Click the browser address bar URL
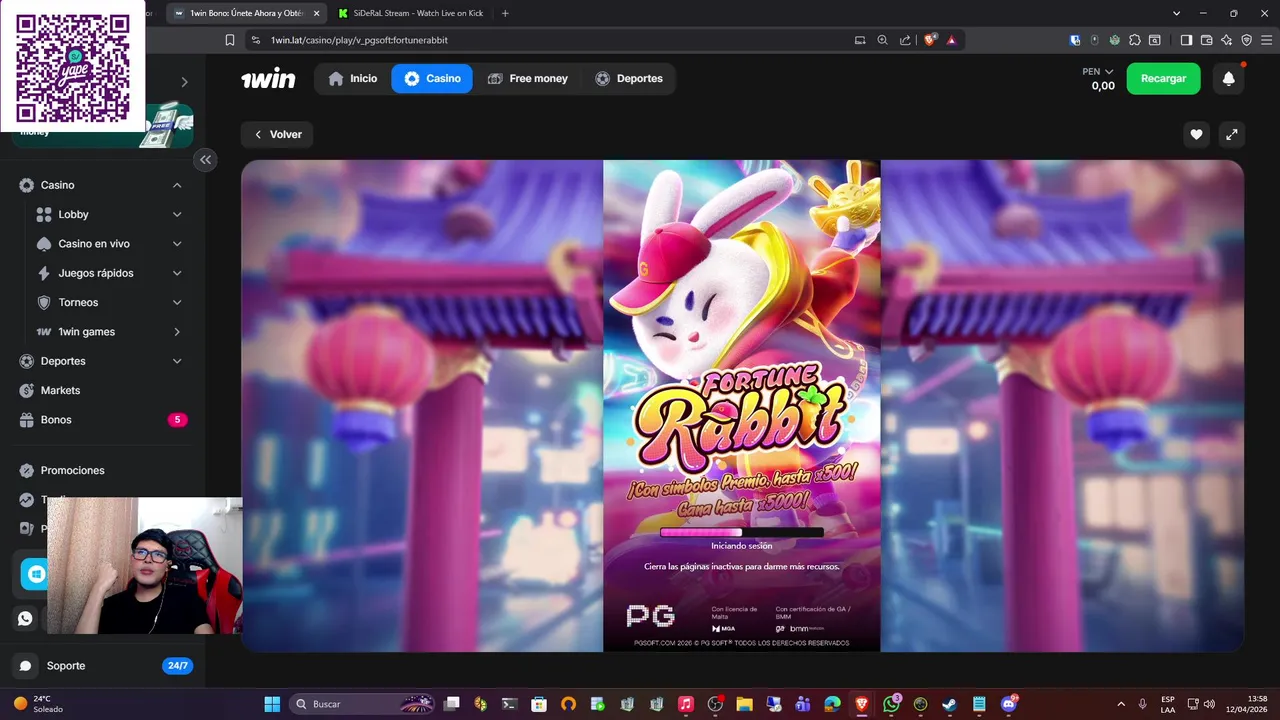Image resolution: width=1280 pixels, height=720 pixels. tap(359, 40)
